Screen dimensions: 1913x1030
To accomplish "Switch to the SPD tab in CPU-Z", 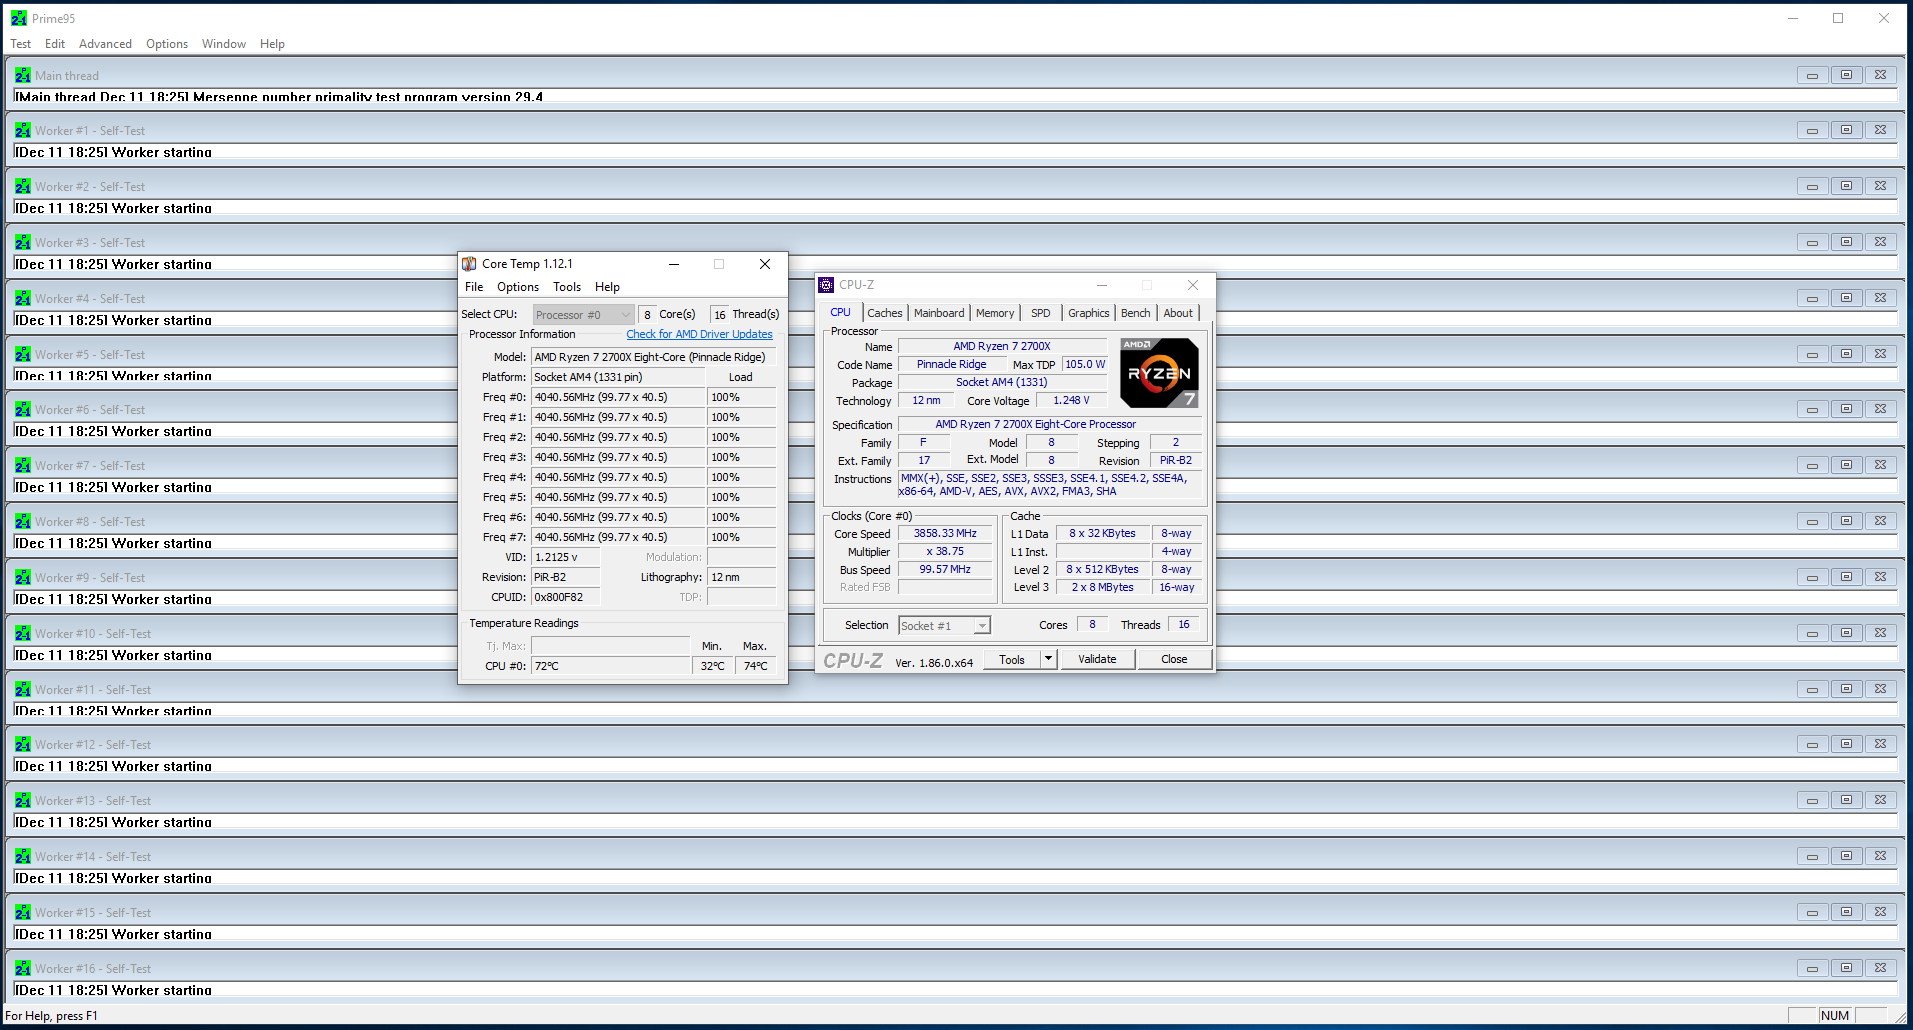I will (1041, 313).
